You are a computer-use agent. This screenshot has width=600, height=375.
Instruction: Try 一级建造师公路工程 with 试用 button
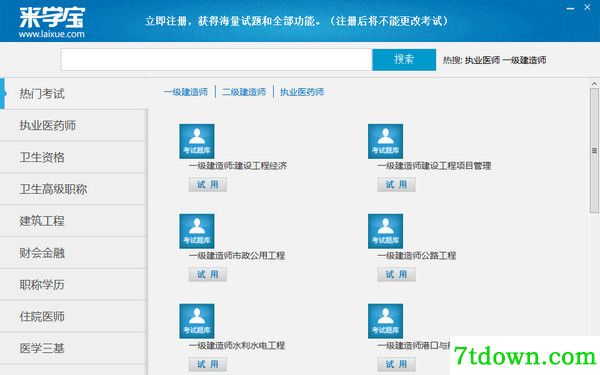pos(396,274)
